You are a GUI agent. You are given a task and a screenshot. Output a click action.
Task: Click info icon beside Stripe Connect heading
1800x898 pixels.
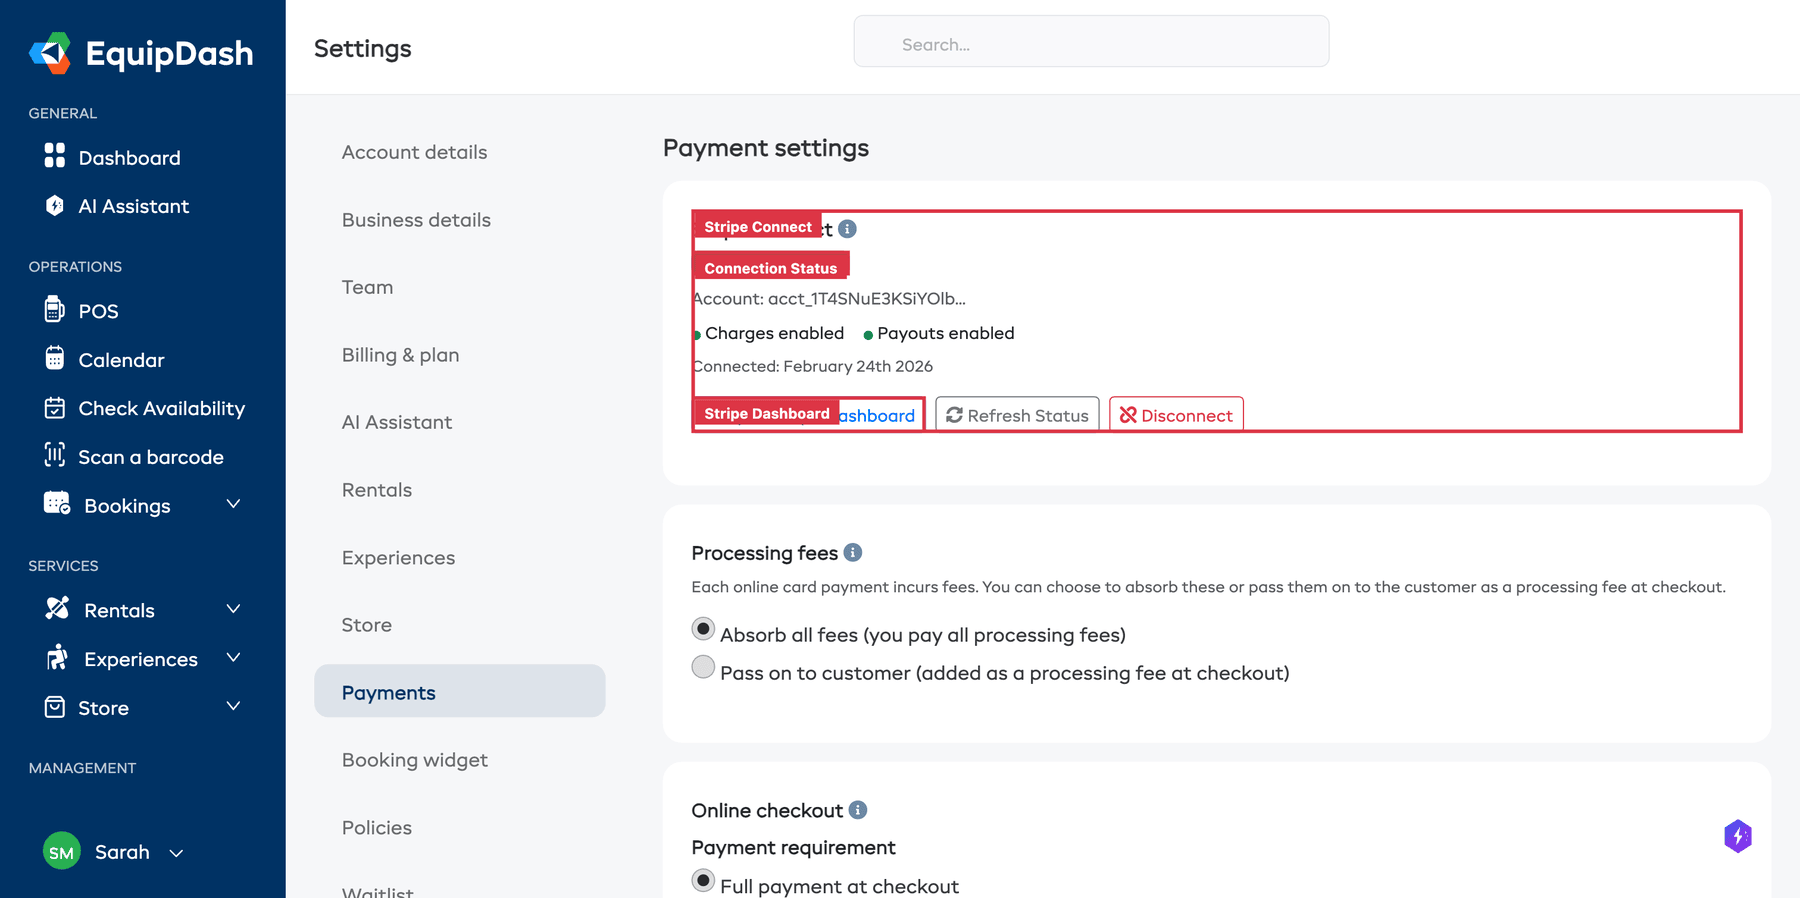click(847, 229)
